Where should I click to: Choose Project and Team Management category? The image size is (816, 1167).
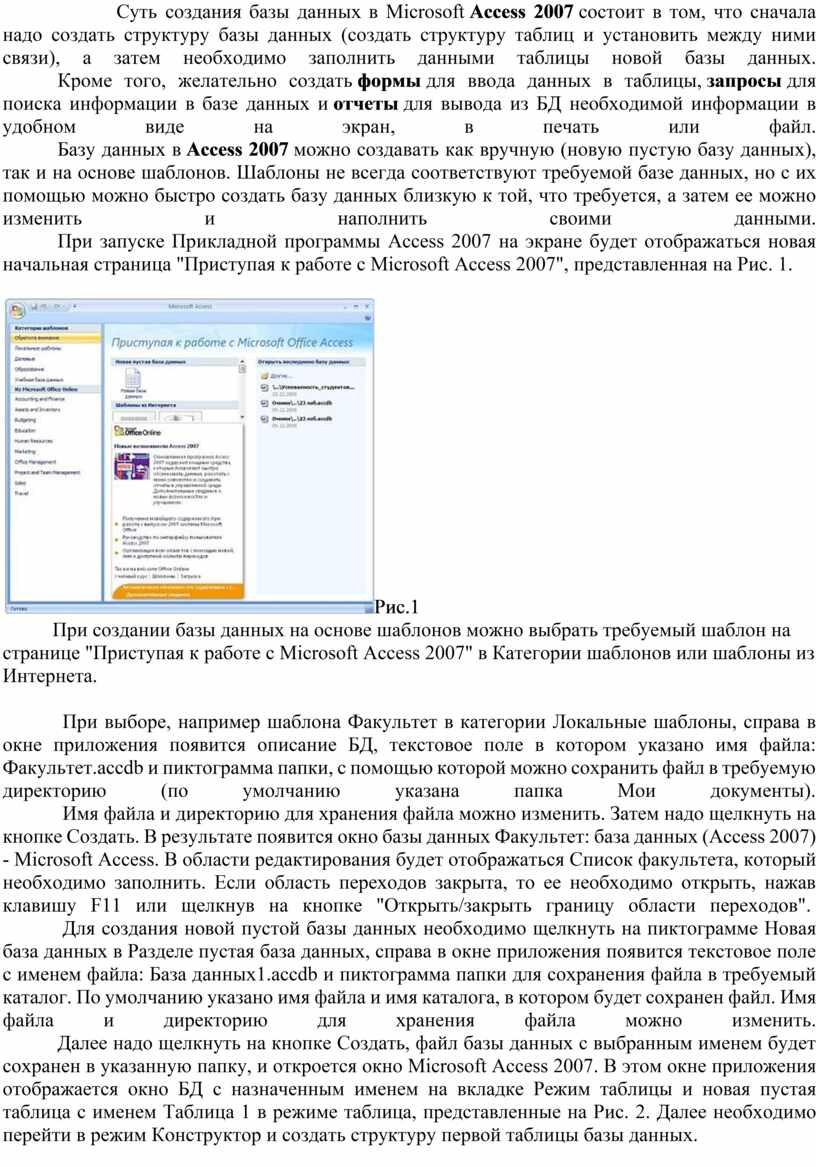point(48,472)
